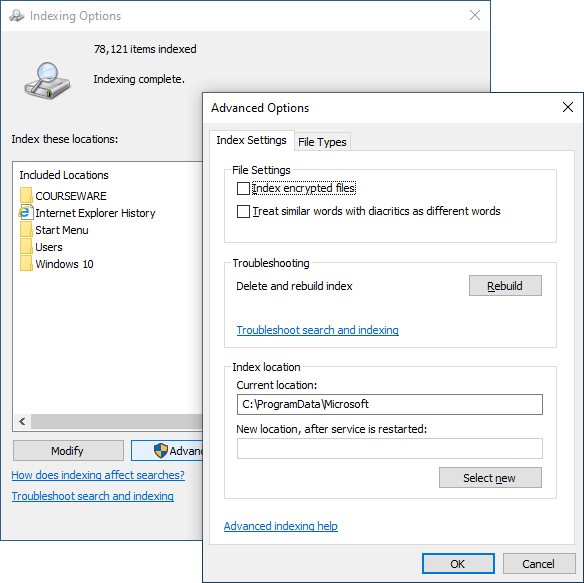Switch to the File Types tab
The image size is (584, 583).
click(x=322, y=142)
